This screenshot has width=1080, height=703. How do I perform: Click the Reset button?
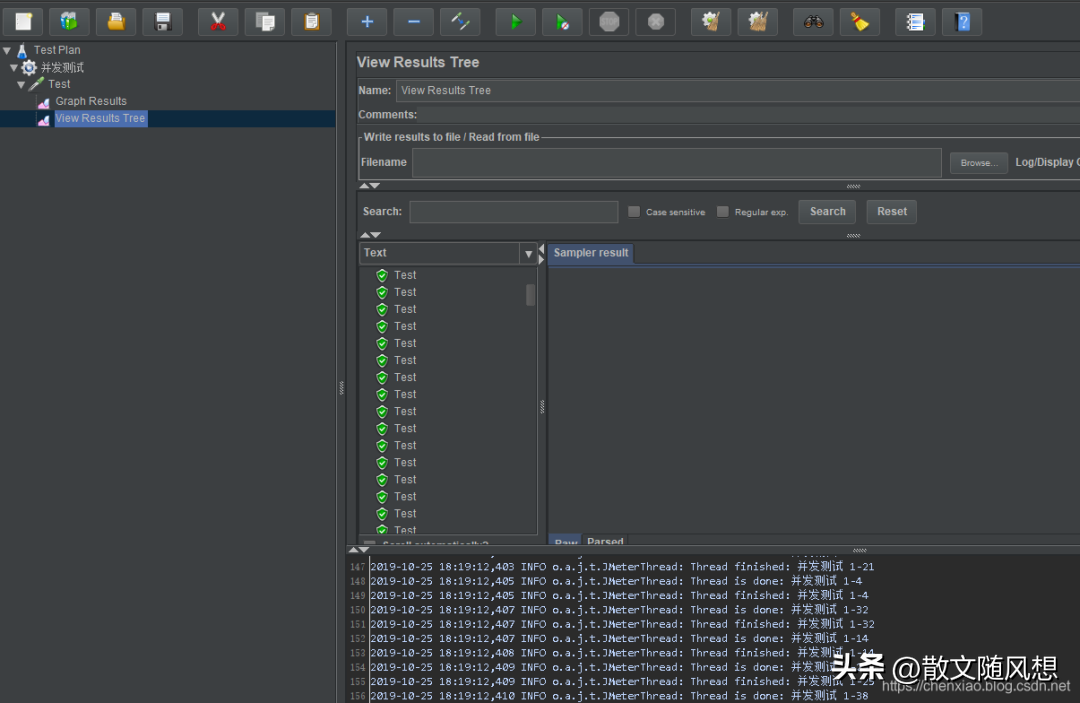pos(891,212)
